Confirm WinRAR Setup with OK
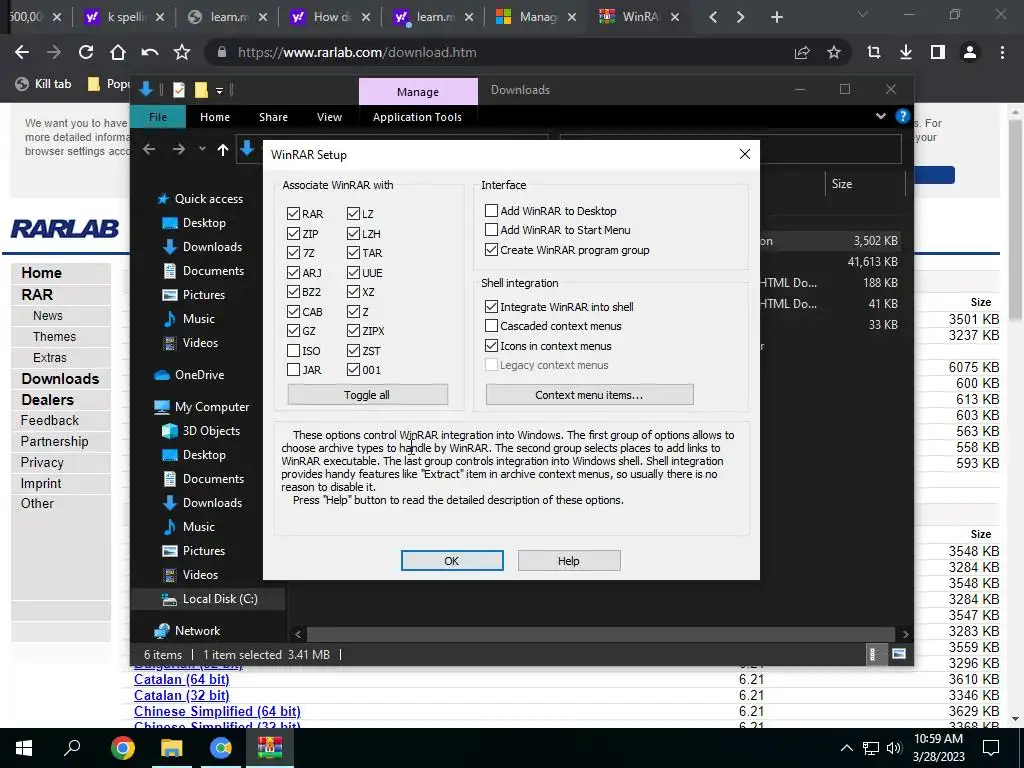Viewport: 1024px width, 768px height. click(452, 560)
